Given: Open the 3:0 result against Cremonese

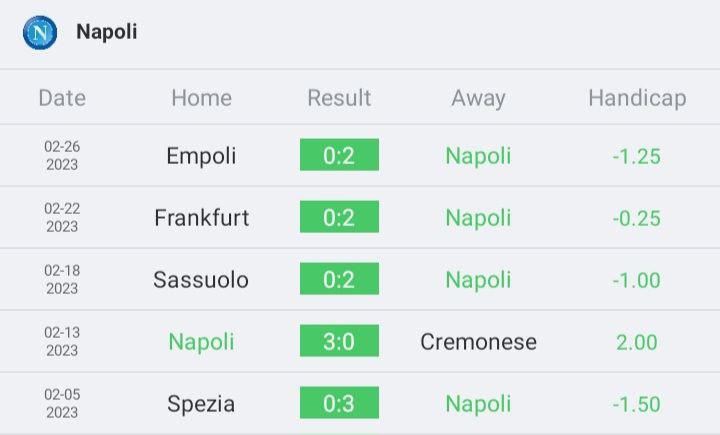Looking at the screenshot, I should click(339, 341).
